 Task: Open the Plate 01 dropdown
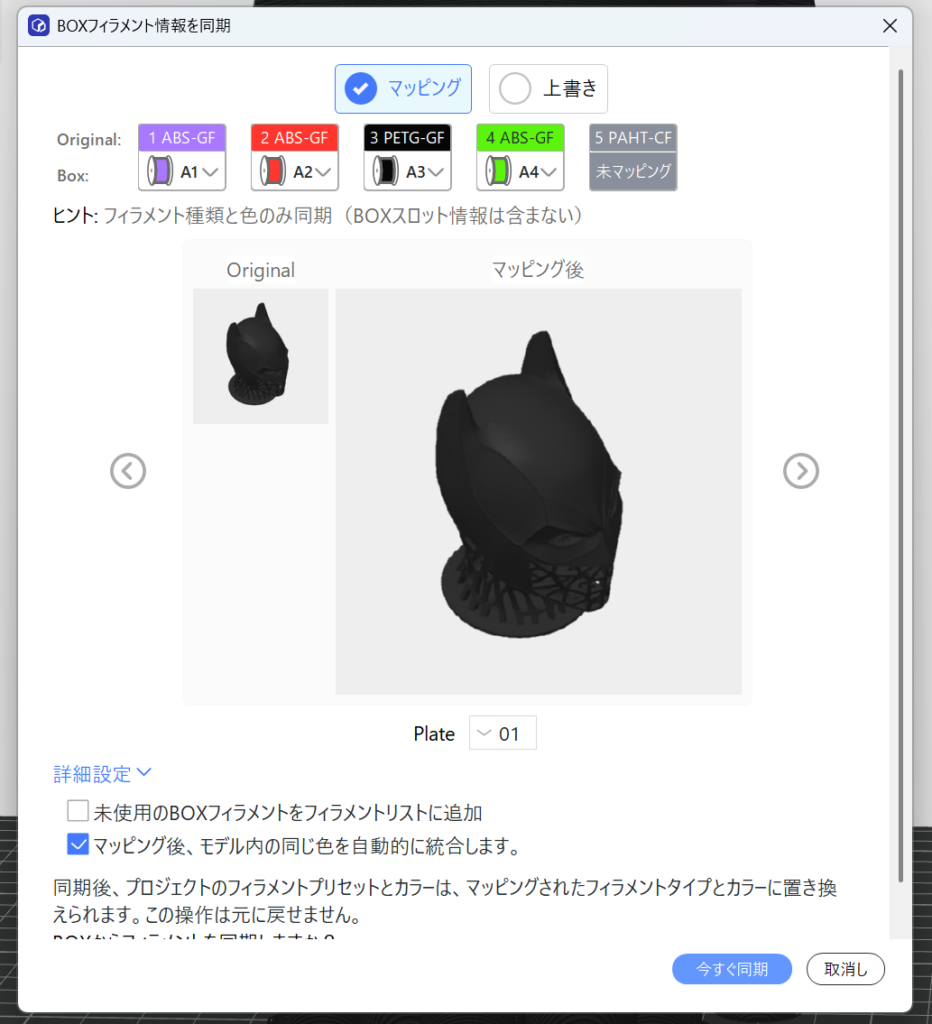pos(502,733)
